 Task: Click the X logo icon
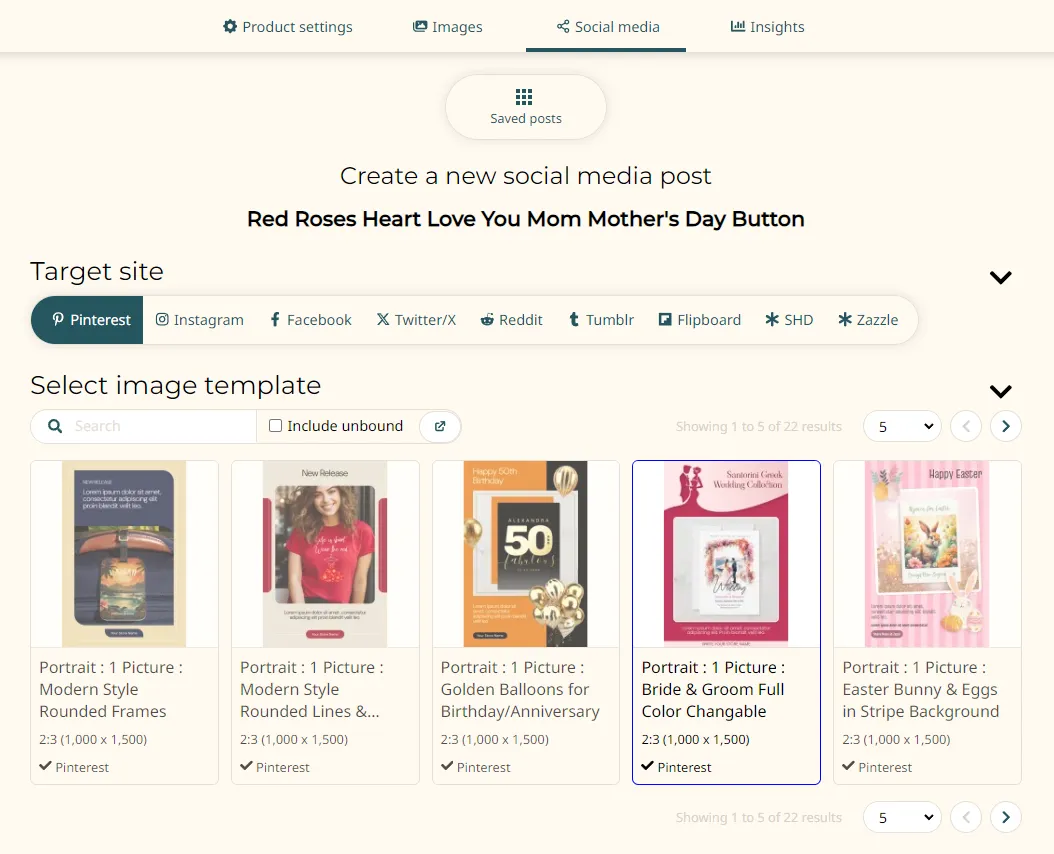[382, 319]
